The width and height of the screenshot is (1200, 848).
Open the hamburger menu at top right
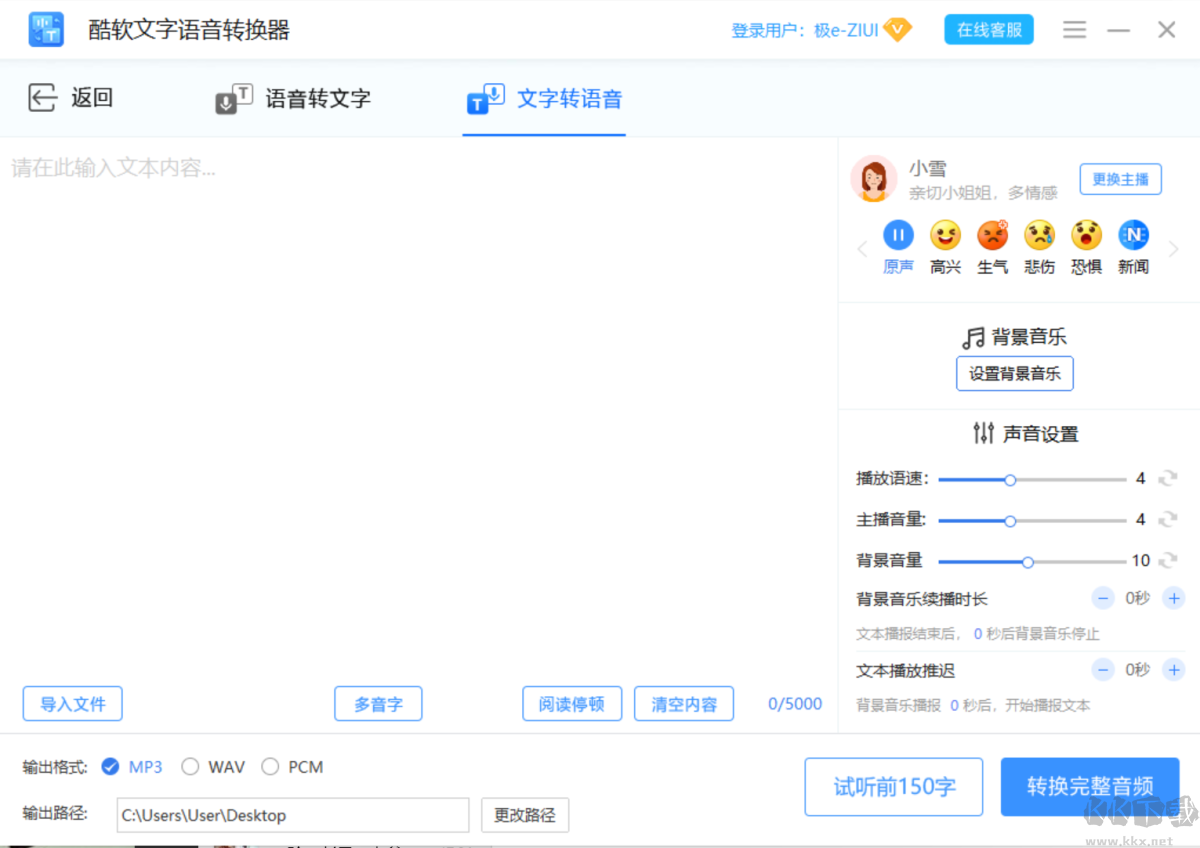[1074, 29]
